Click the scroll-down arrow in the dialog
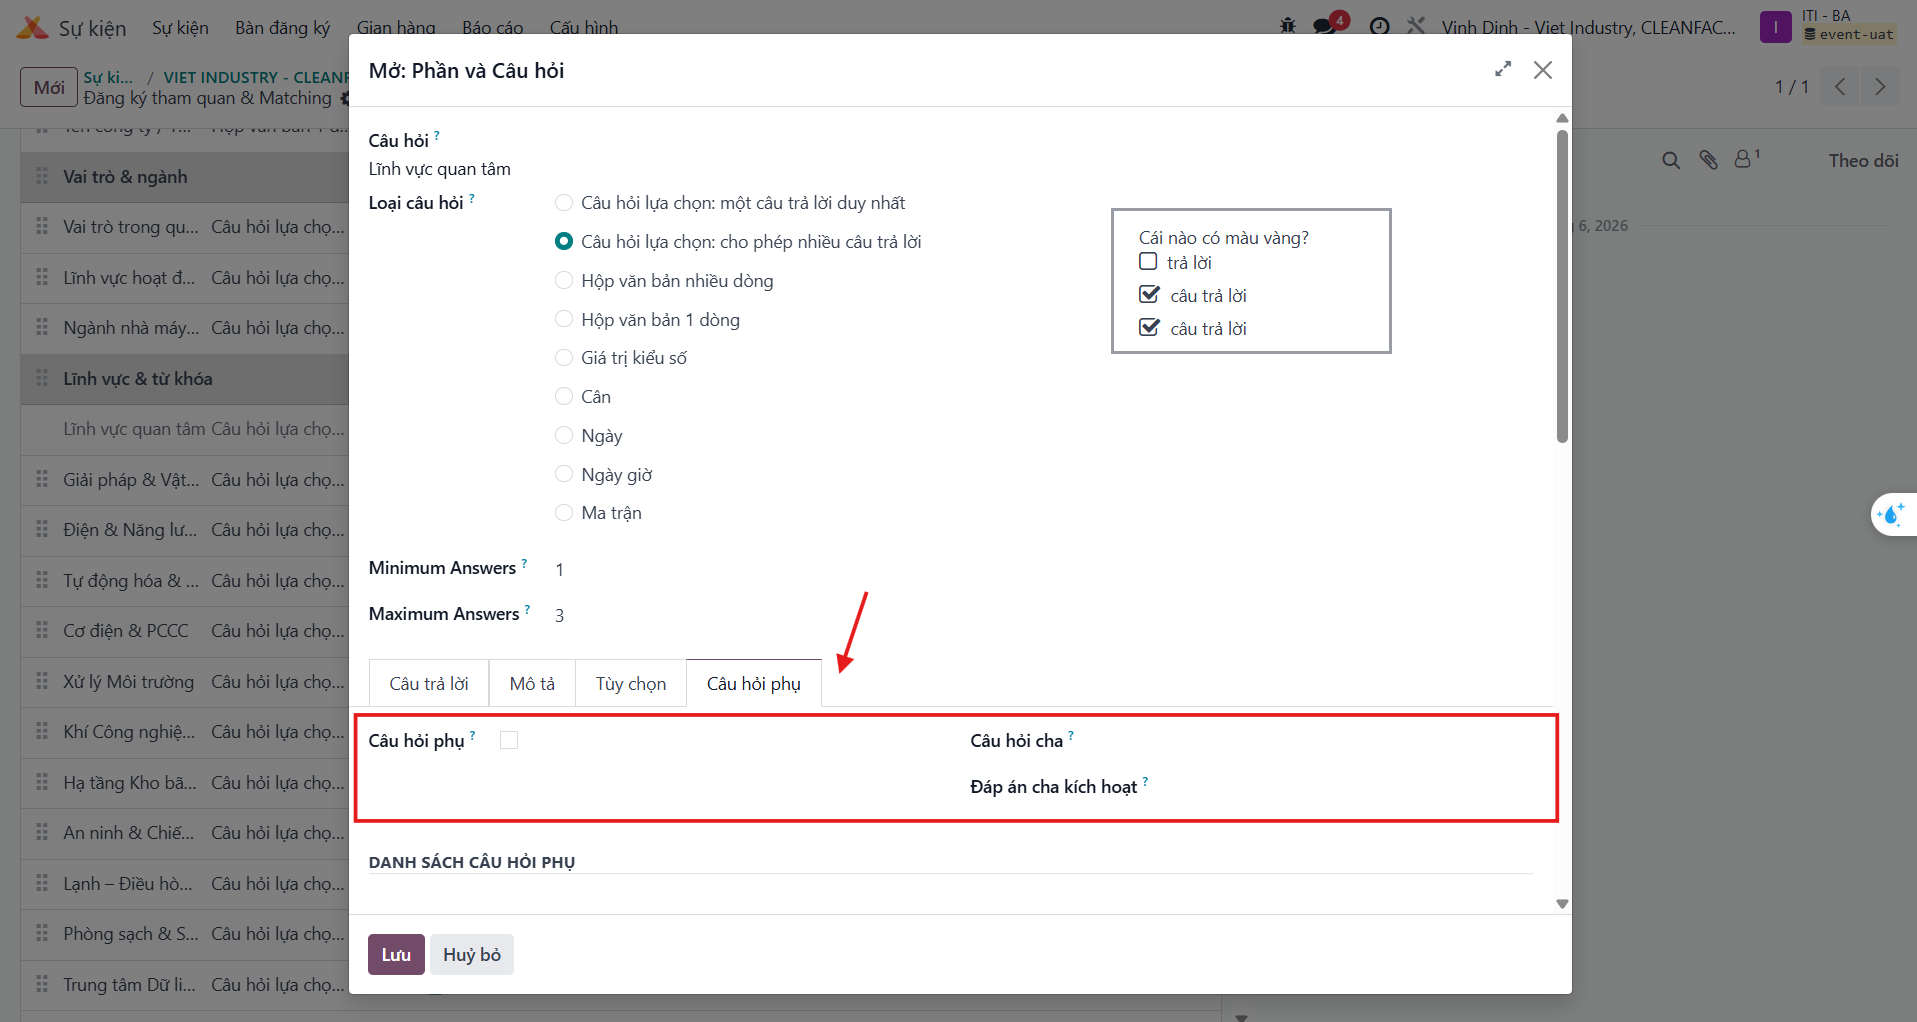 tap(1562, 904)
